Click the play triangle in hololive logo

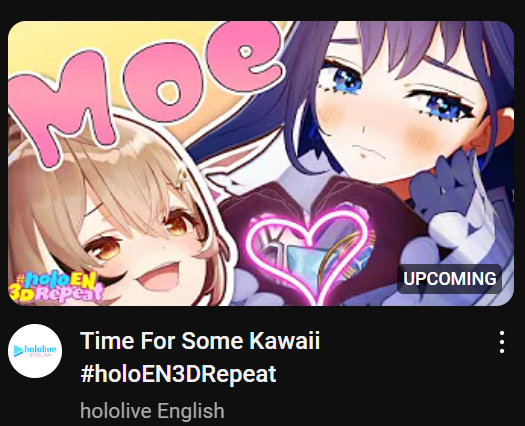click(x=18, y=351)
